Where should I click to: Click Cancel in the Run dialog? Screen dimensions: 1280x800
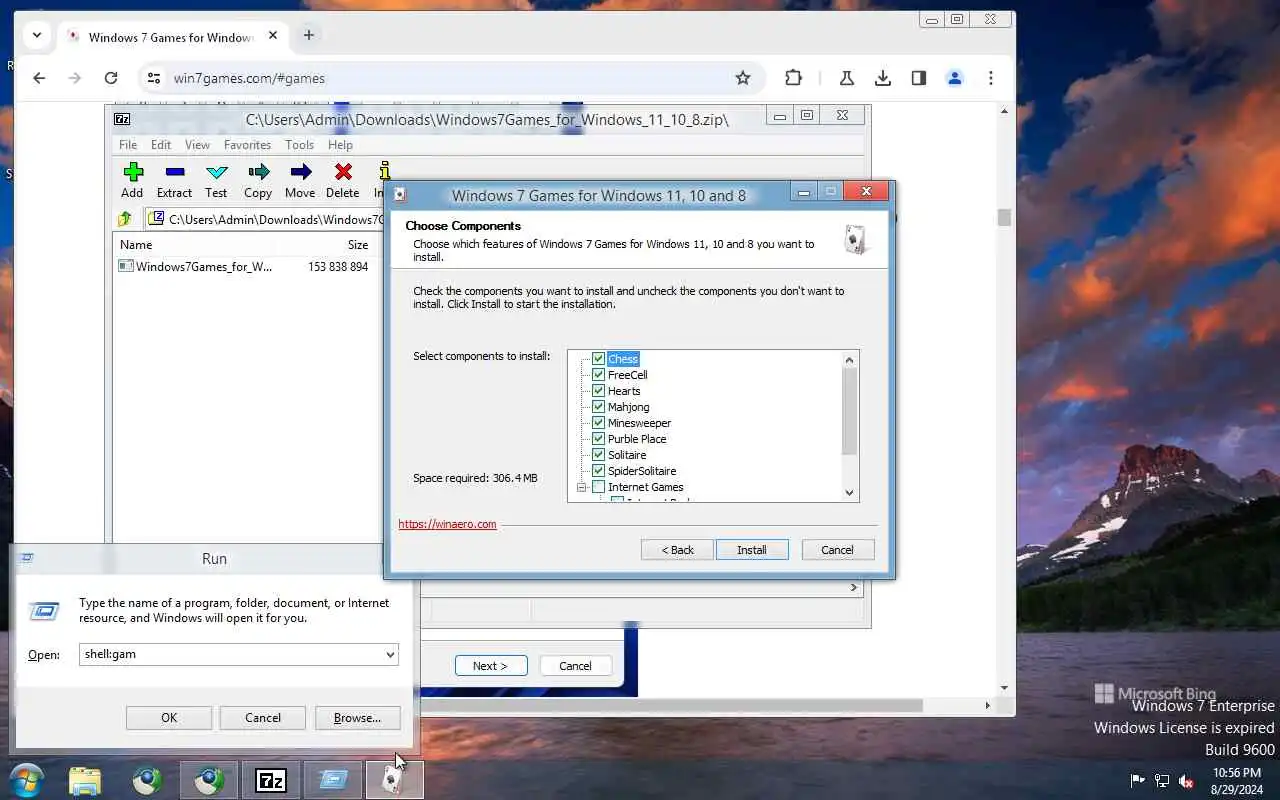[x=263, y=718]
